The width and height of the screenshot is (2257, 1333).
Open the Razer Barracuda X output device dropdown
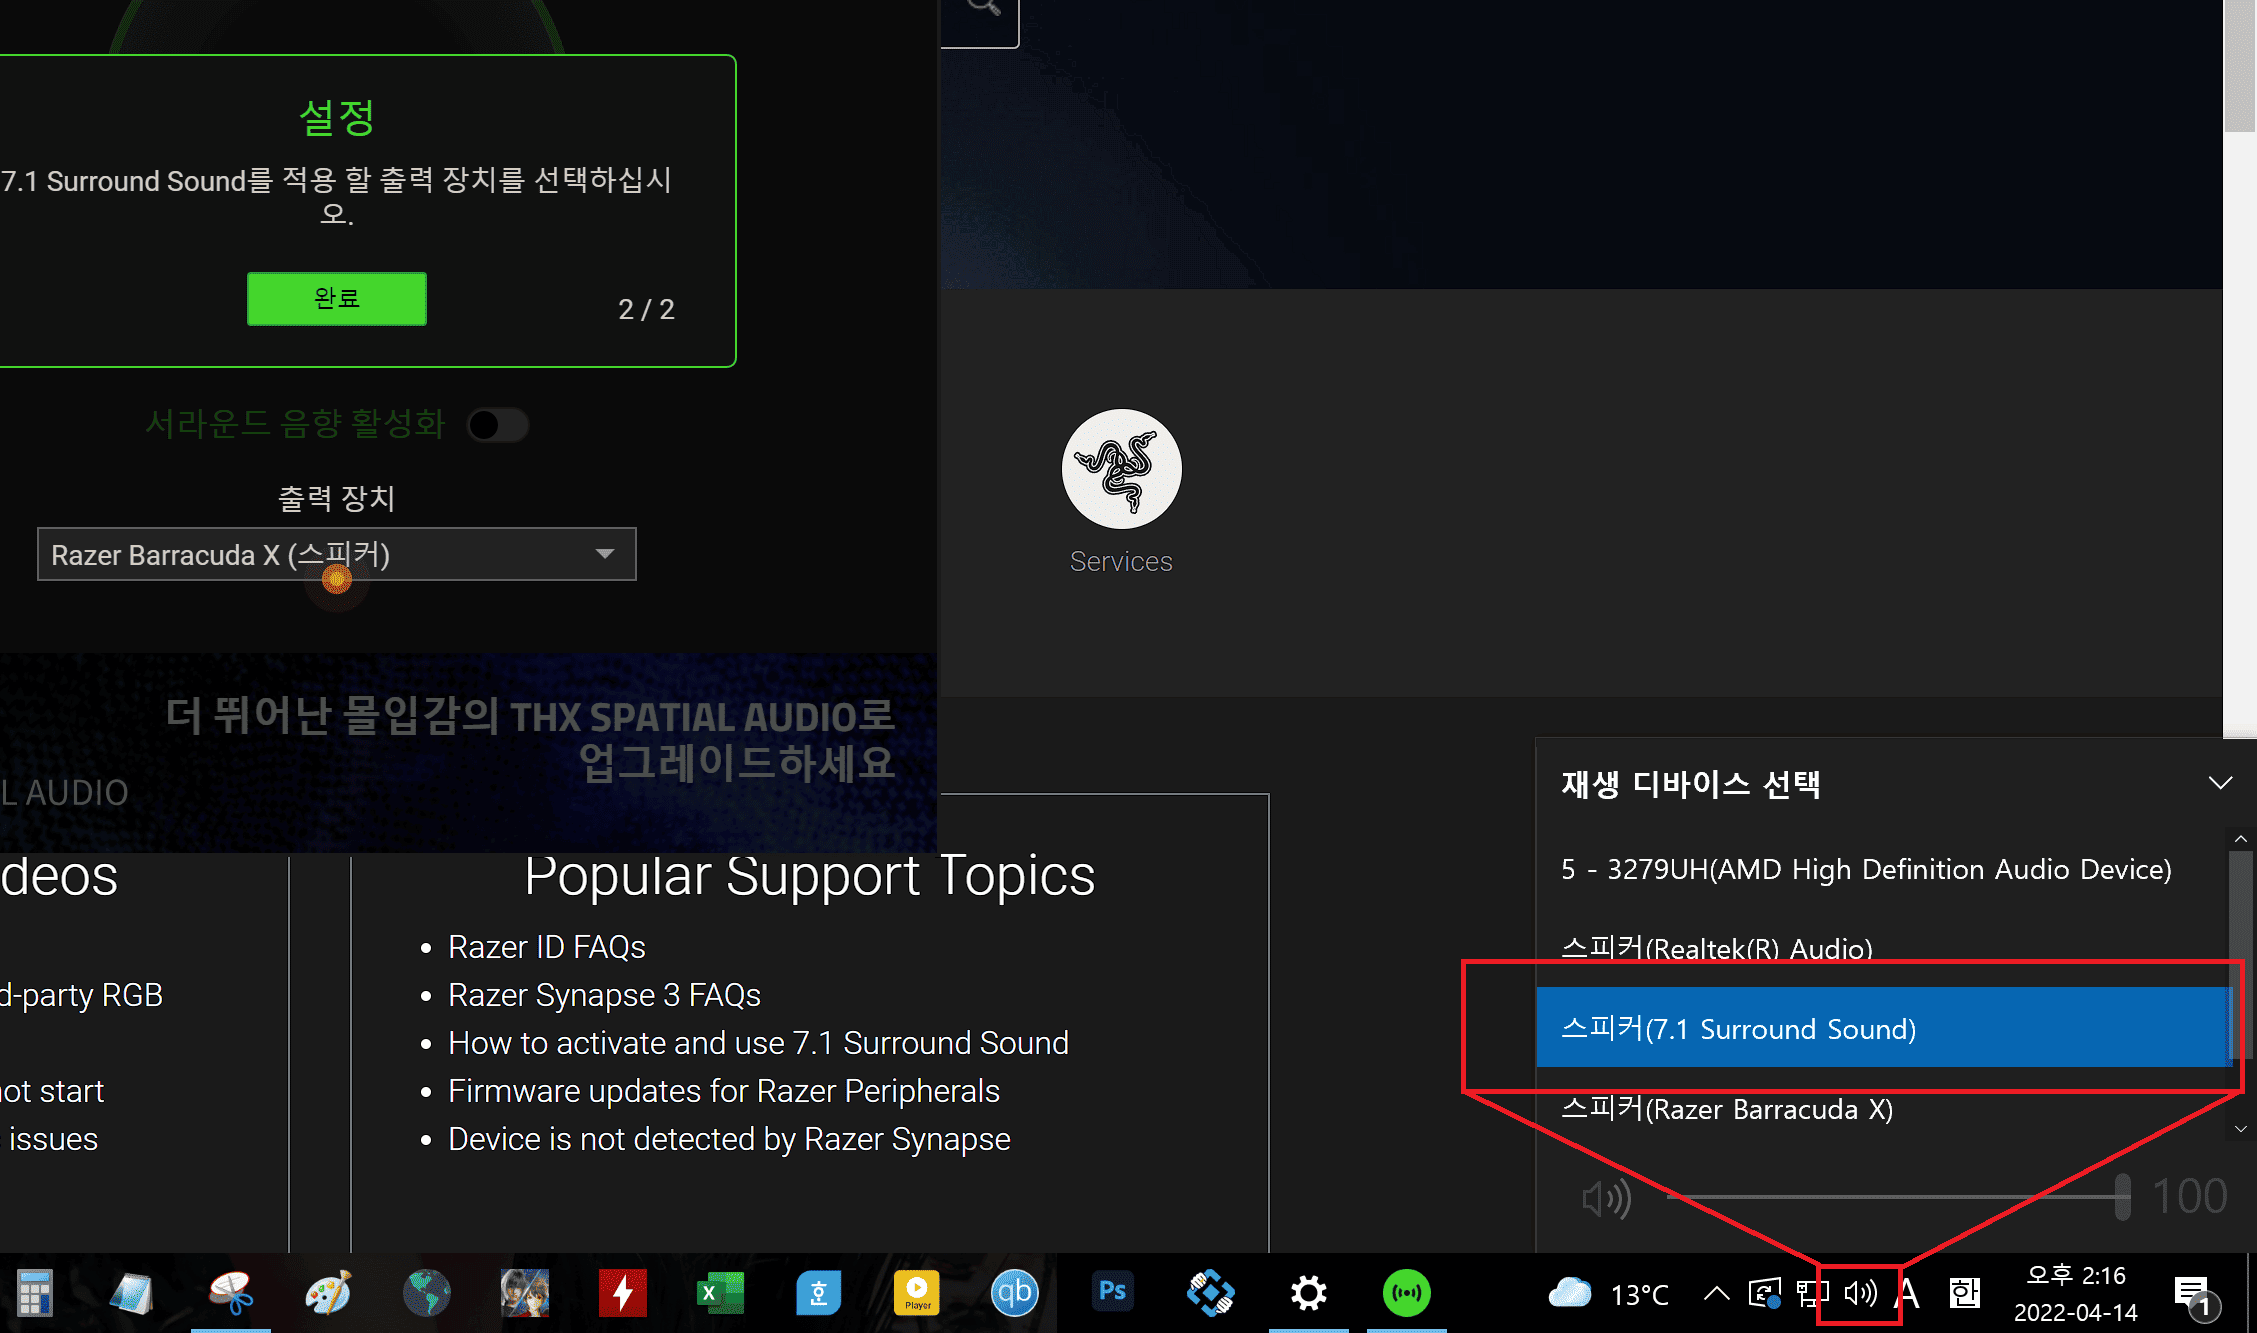click(336, 554)
